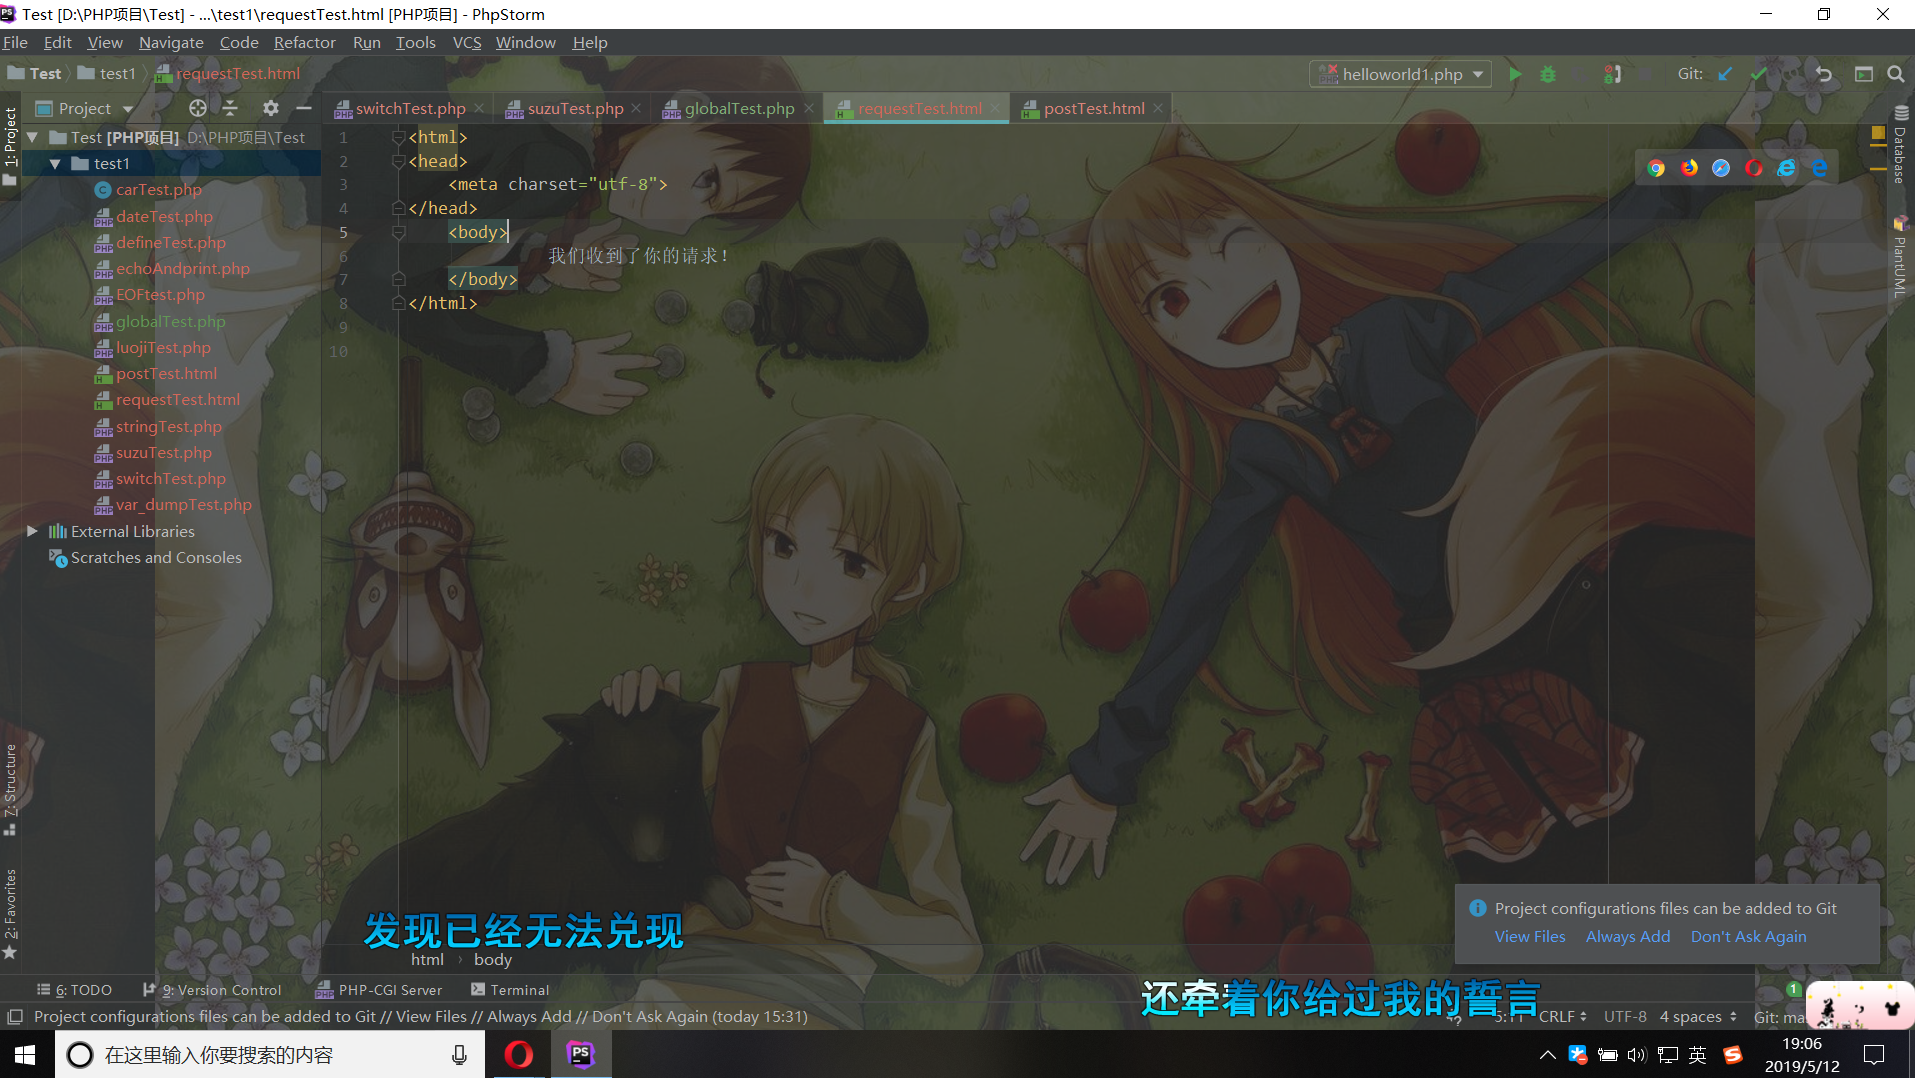Screen dimensions: 1915x1078
Task: Open carTest.php in project tree
Action: 159,189
